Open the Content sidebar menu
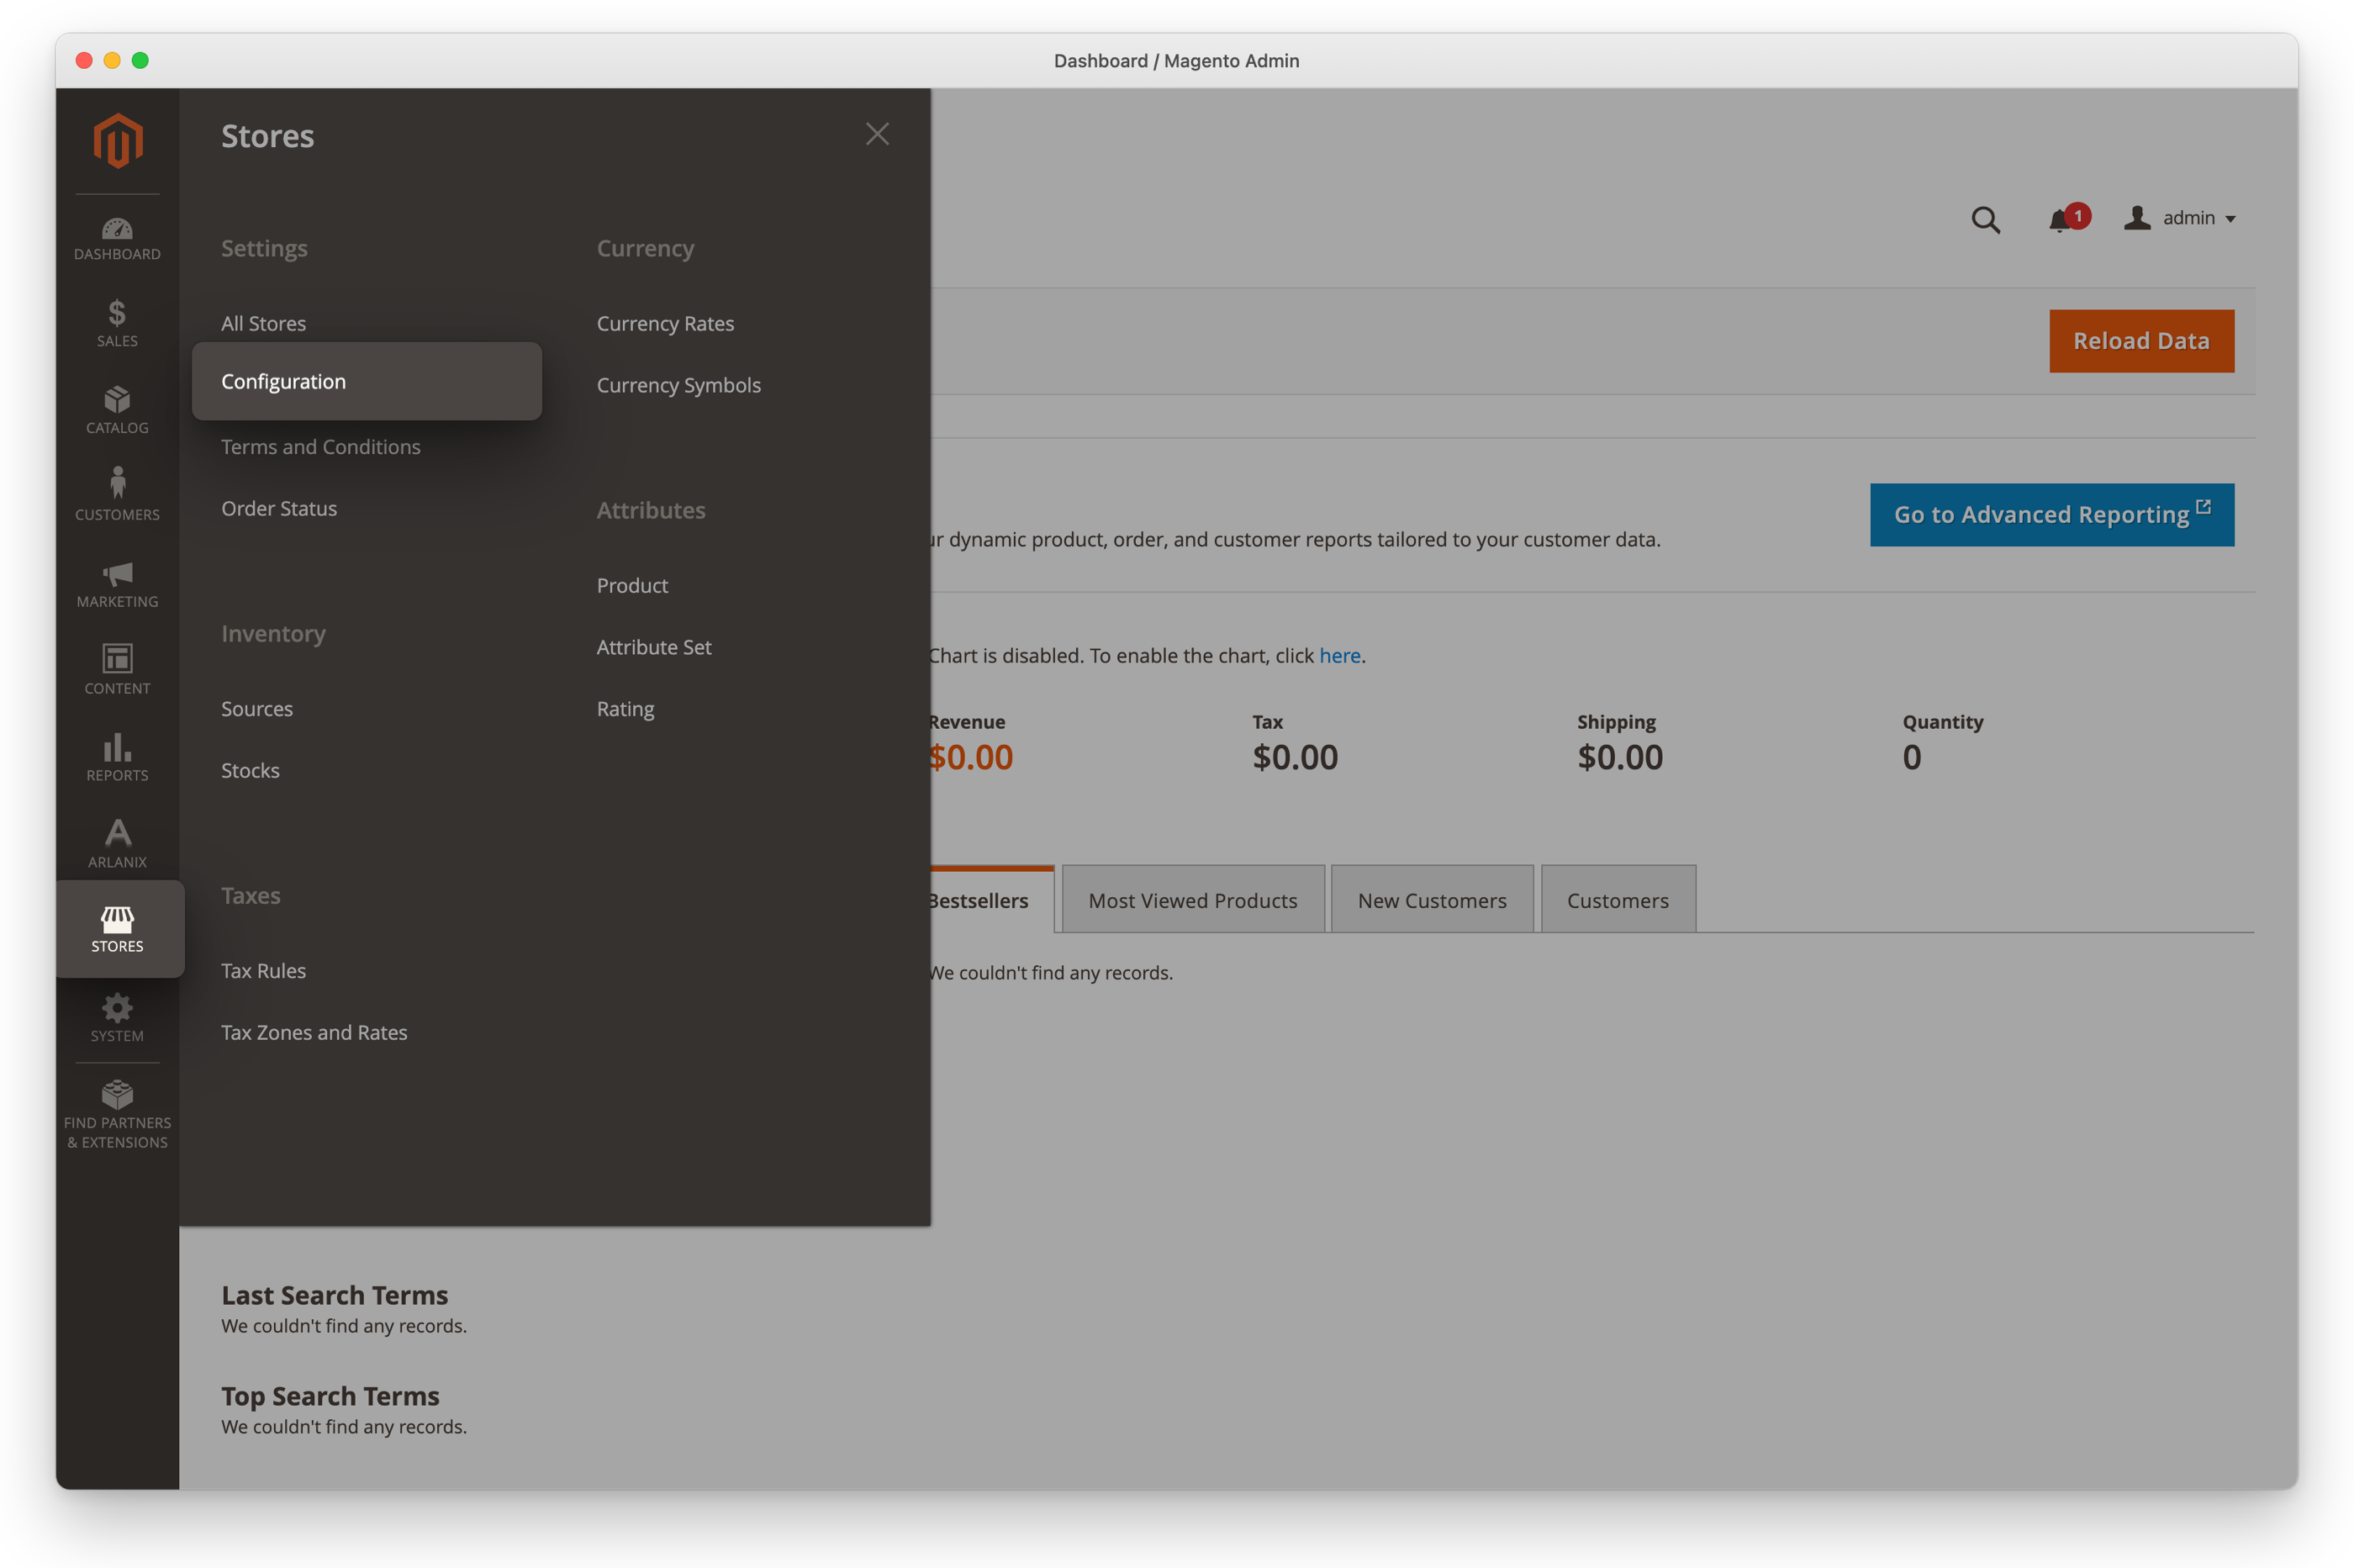This screenshot has height=1568, width=2354. [117, 671]
